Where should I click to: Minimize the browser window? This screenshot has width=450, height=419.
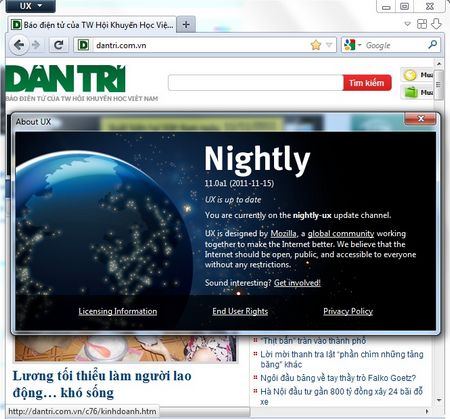(386, 7)
